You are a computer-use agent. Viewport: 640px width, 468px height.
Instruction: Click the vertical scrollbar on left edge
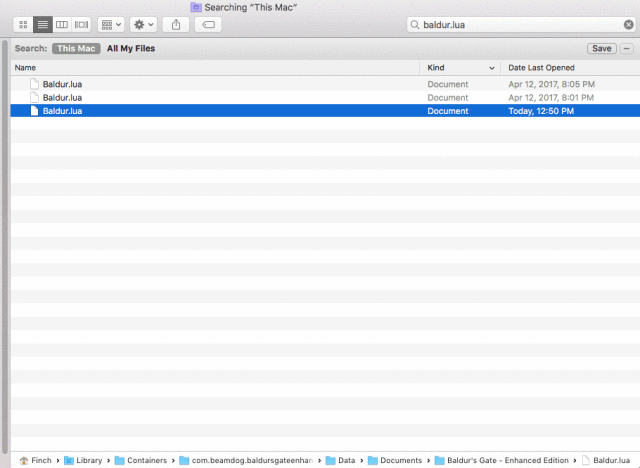5,247
